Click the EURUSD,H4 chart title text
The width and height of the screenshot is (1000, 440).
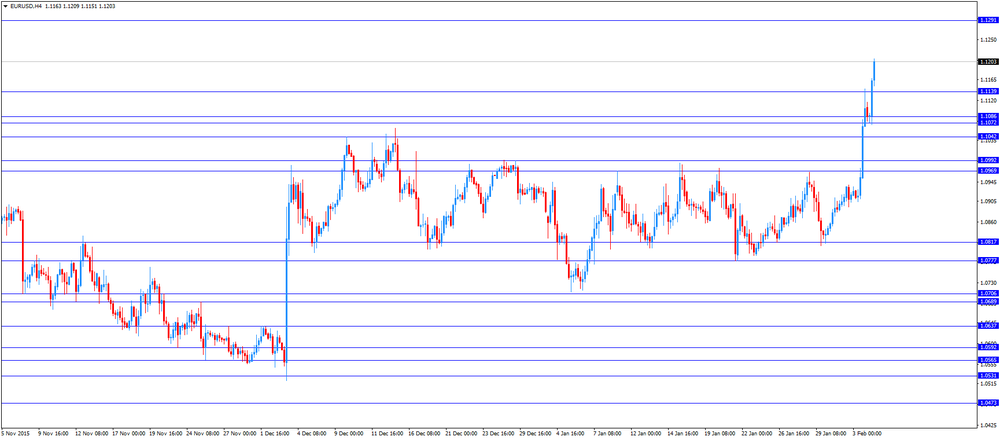click(x=26, y=5)
